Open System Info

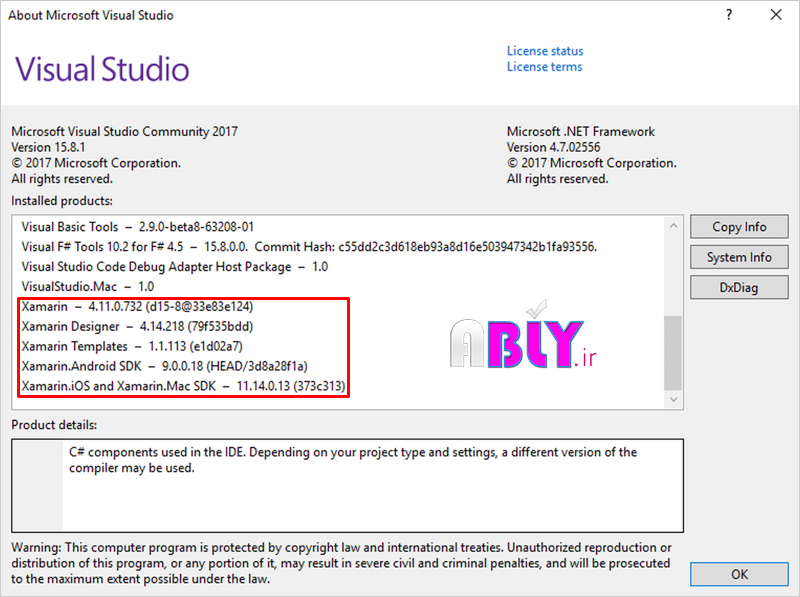coord(739,257)
